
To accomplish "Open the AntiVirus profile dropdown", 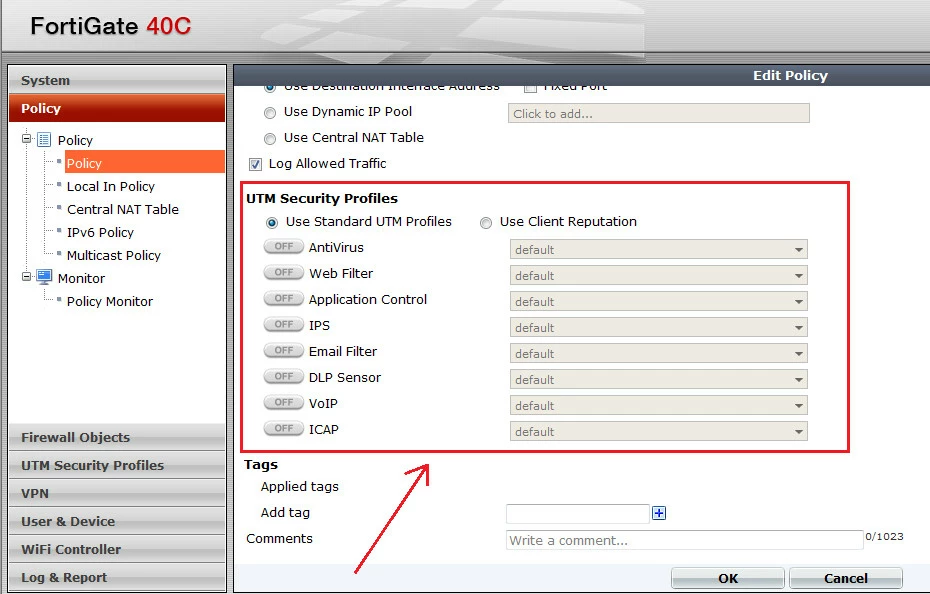I will click(x=658, y=249).
